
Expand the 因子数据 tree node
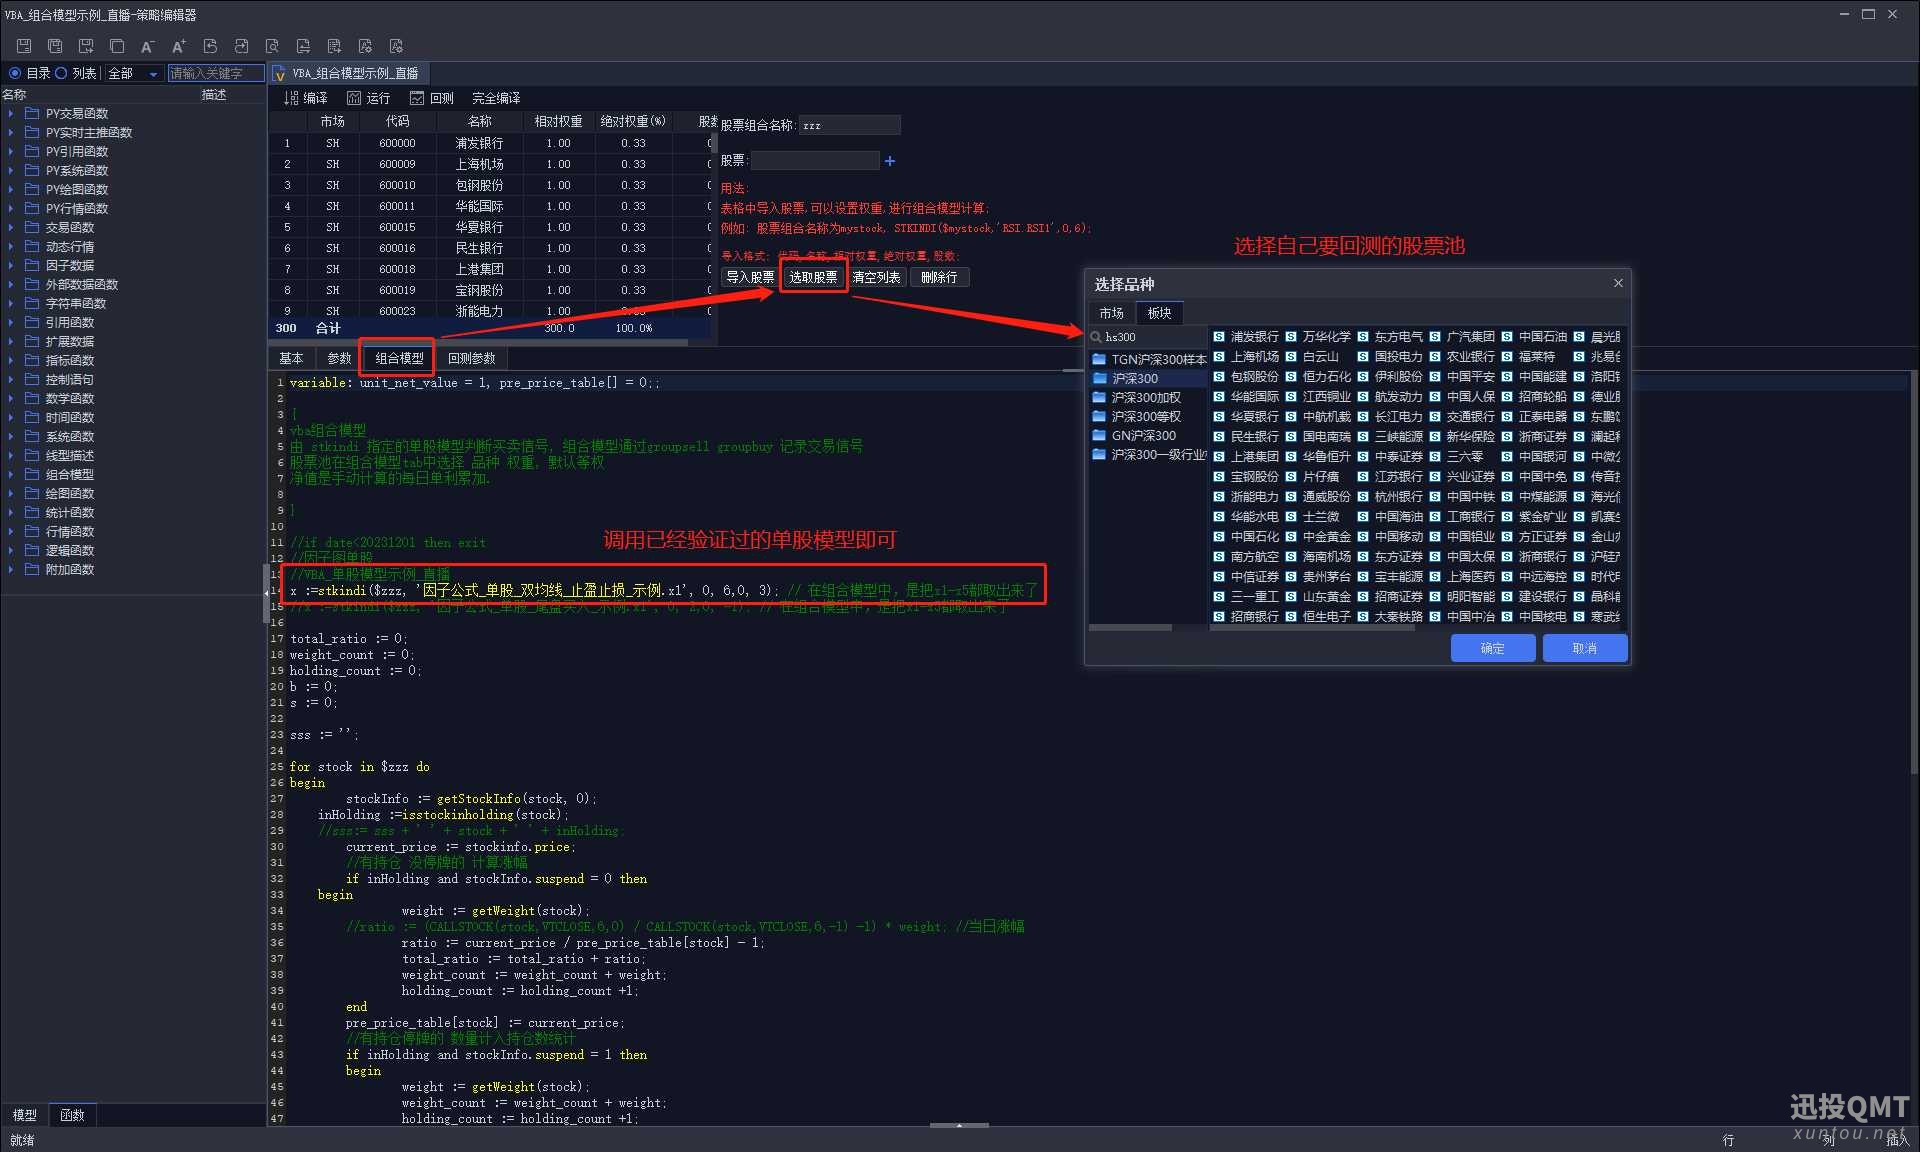11,265
